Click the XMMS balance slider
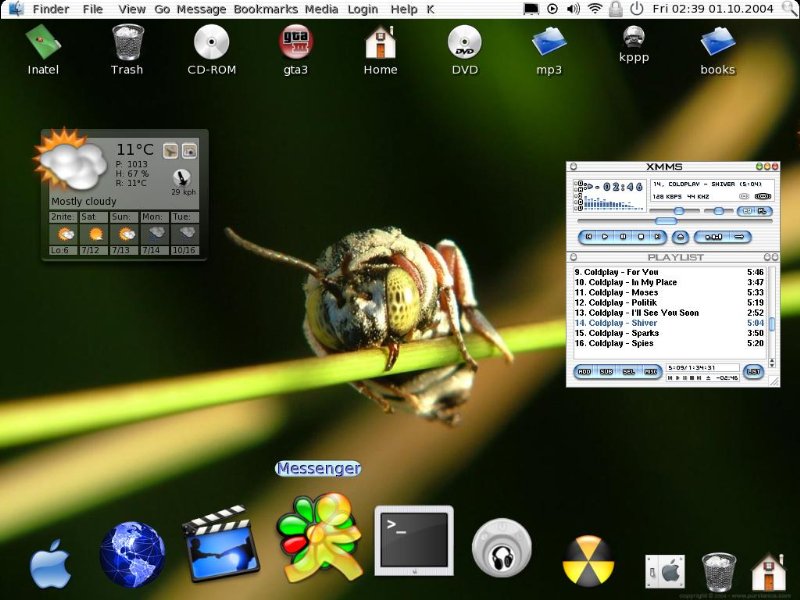 coord(718,211)
